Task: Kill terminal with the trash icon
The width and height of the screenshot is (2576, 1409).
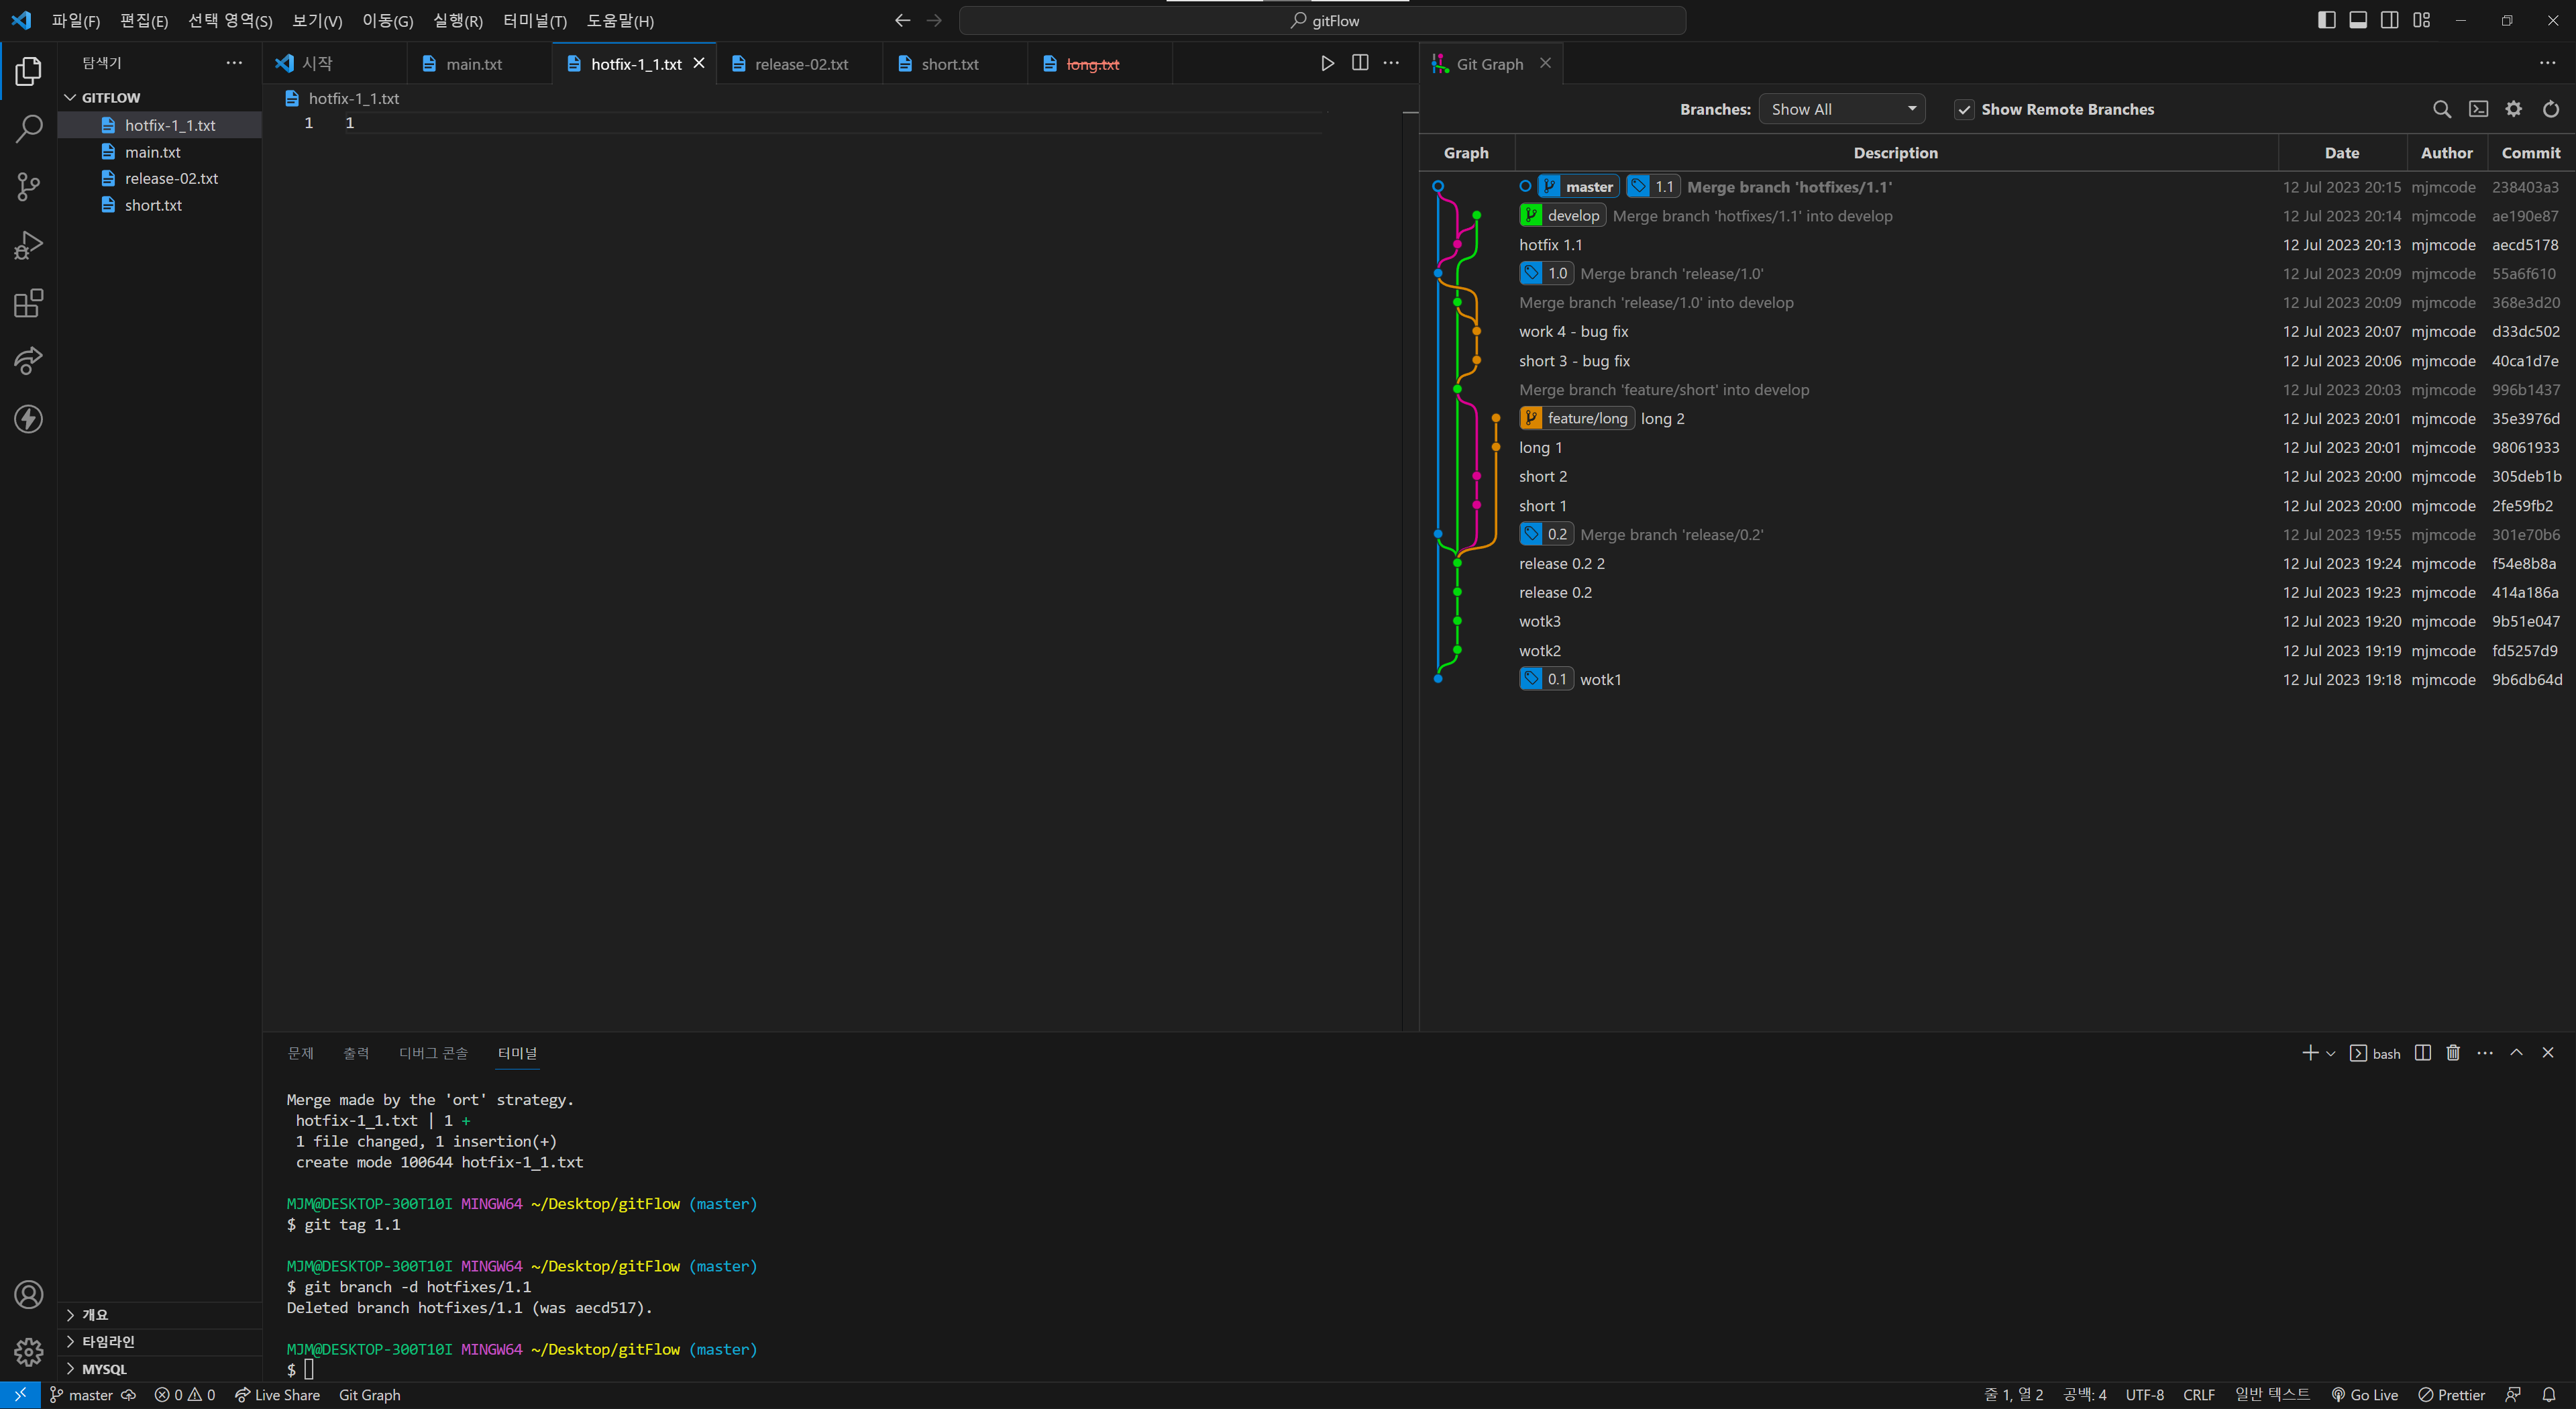Action: pyautogui.click(x=2453, y=1053)
